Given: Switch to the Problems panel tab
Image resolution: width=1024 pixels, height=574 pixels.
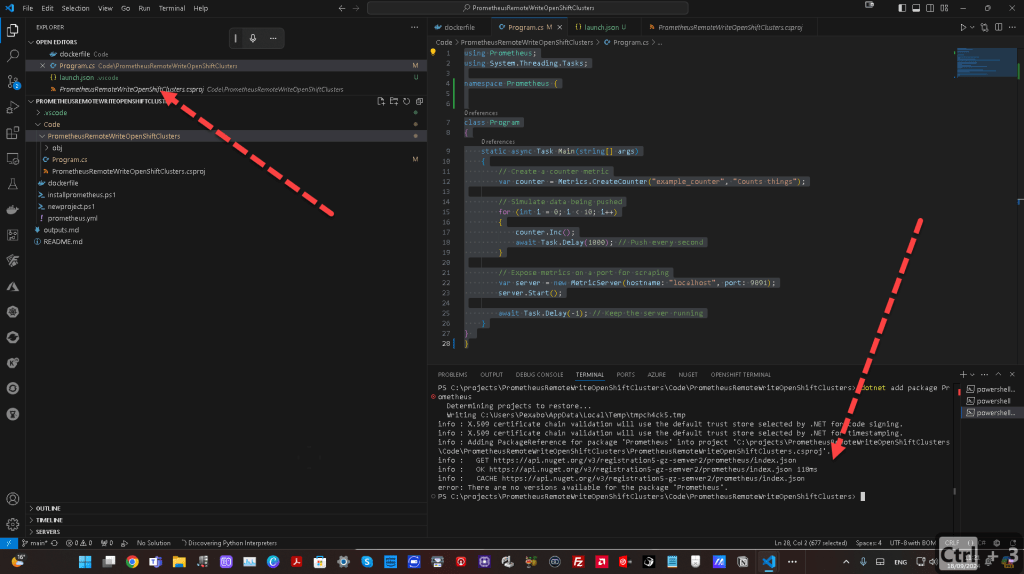Looking at the screenshot, I should click(452, 375).
